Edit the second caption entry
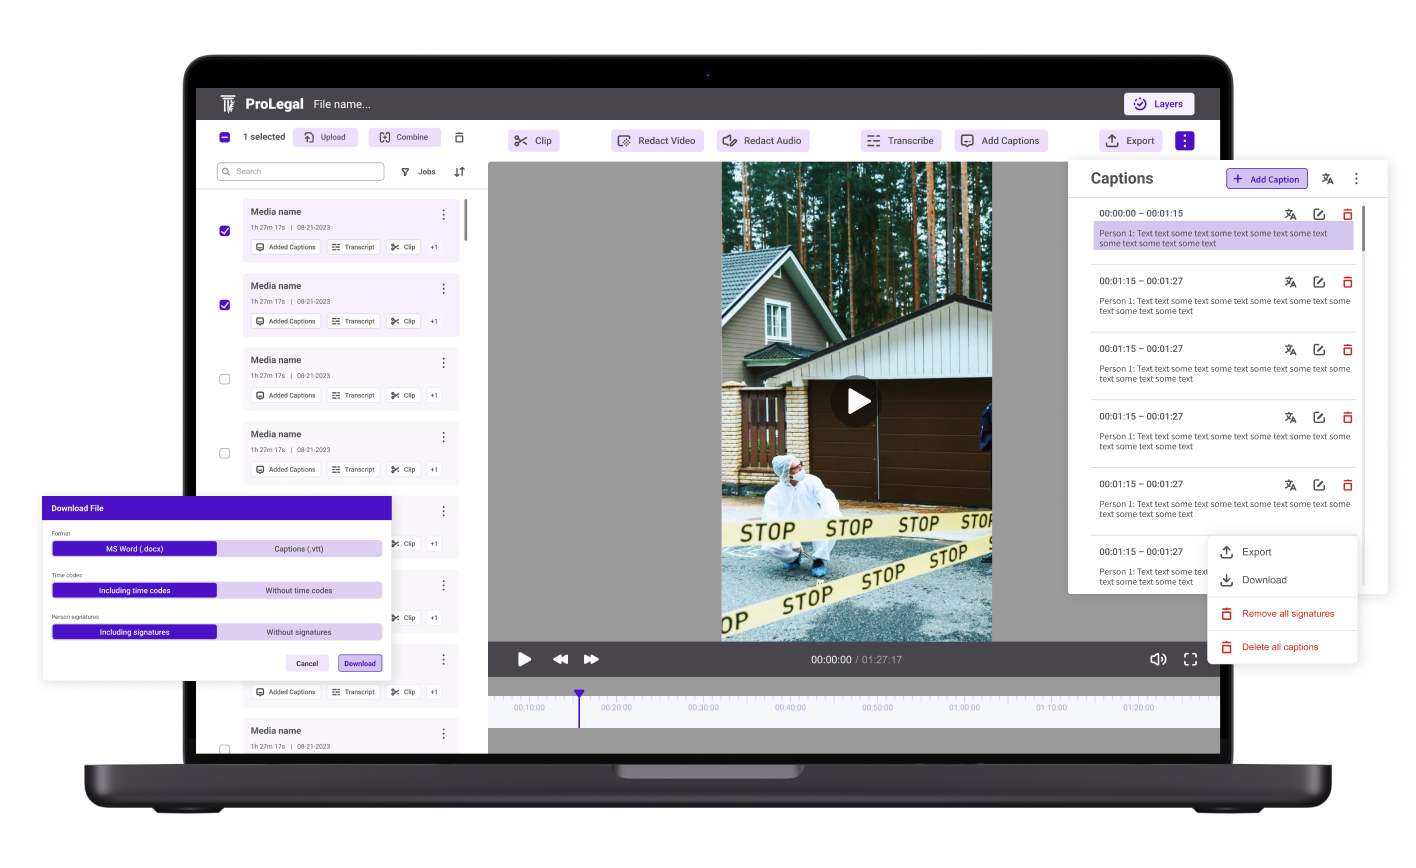Viewport: 1416px width, 868px height. [x=1319, y=282]
